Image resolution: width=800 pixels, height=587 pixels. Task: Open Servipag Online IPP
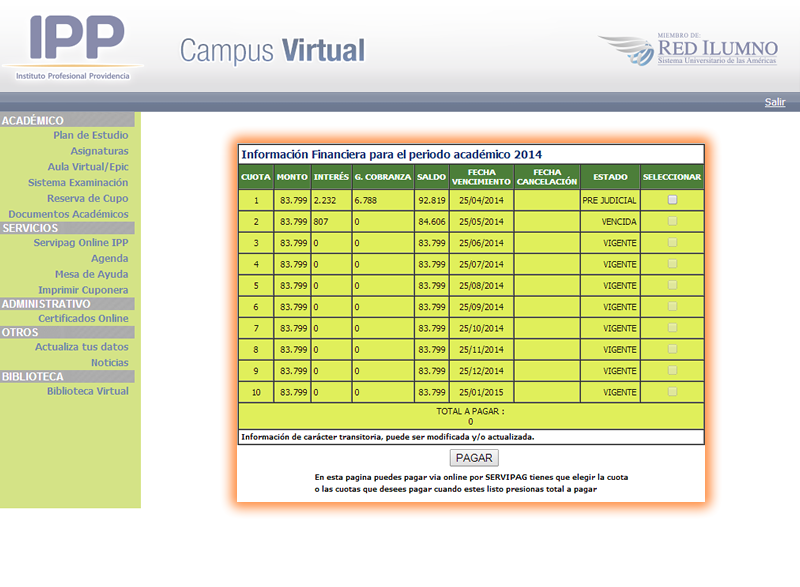(x=80, y=243)
